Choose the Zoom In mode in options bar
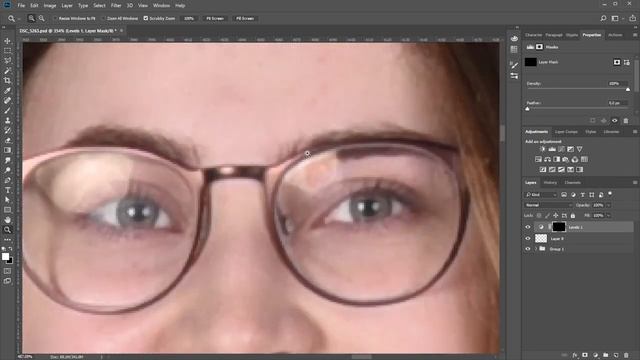The image size is (640, 360). 31,18
